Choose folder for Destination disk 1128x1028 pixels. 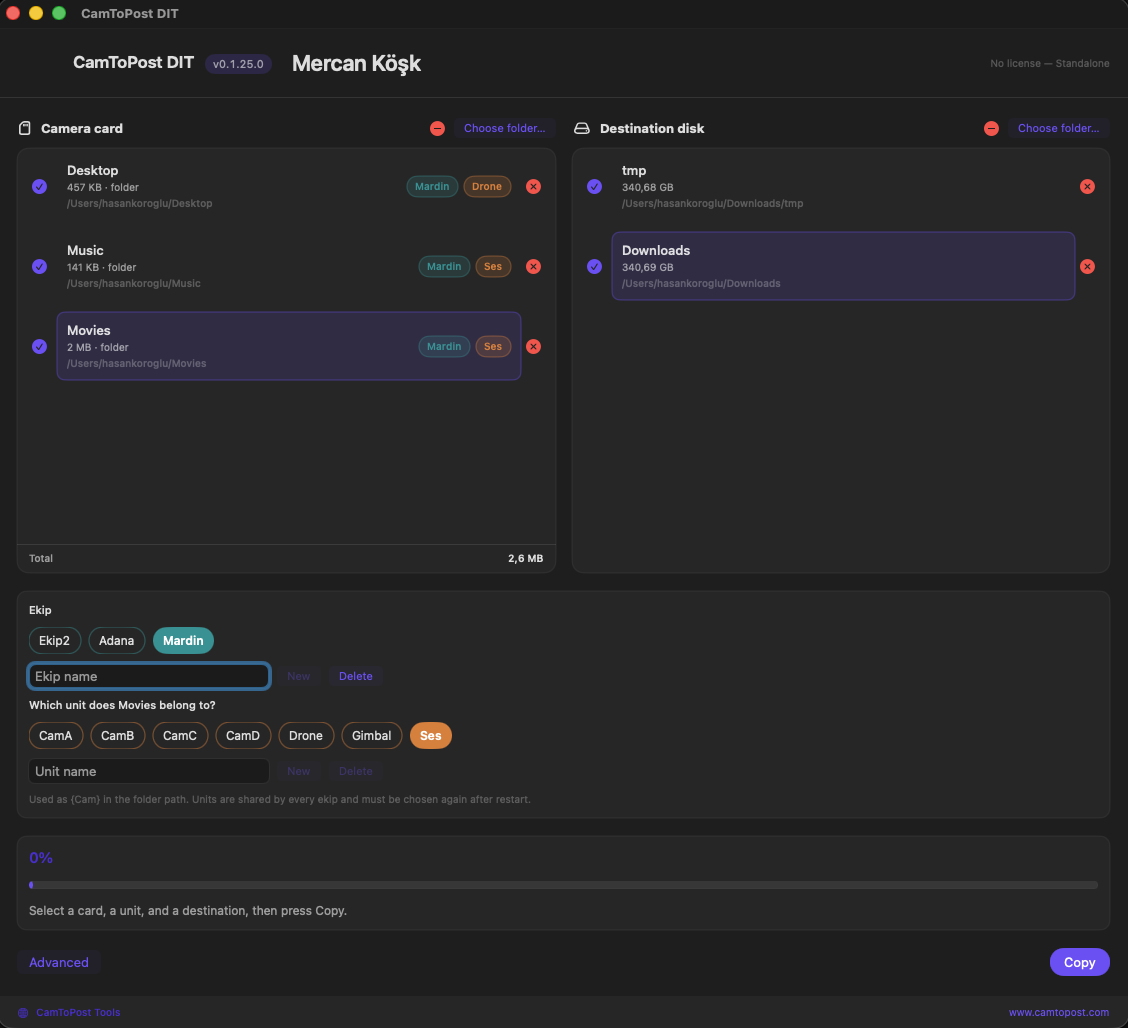click(x=1058, y=128)
